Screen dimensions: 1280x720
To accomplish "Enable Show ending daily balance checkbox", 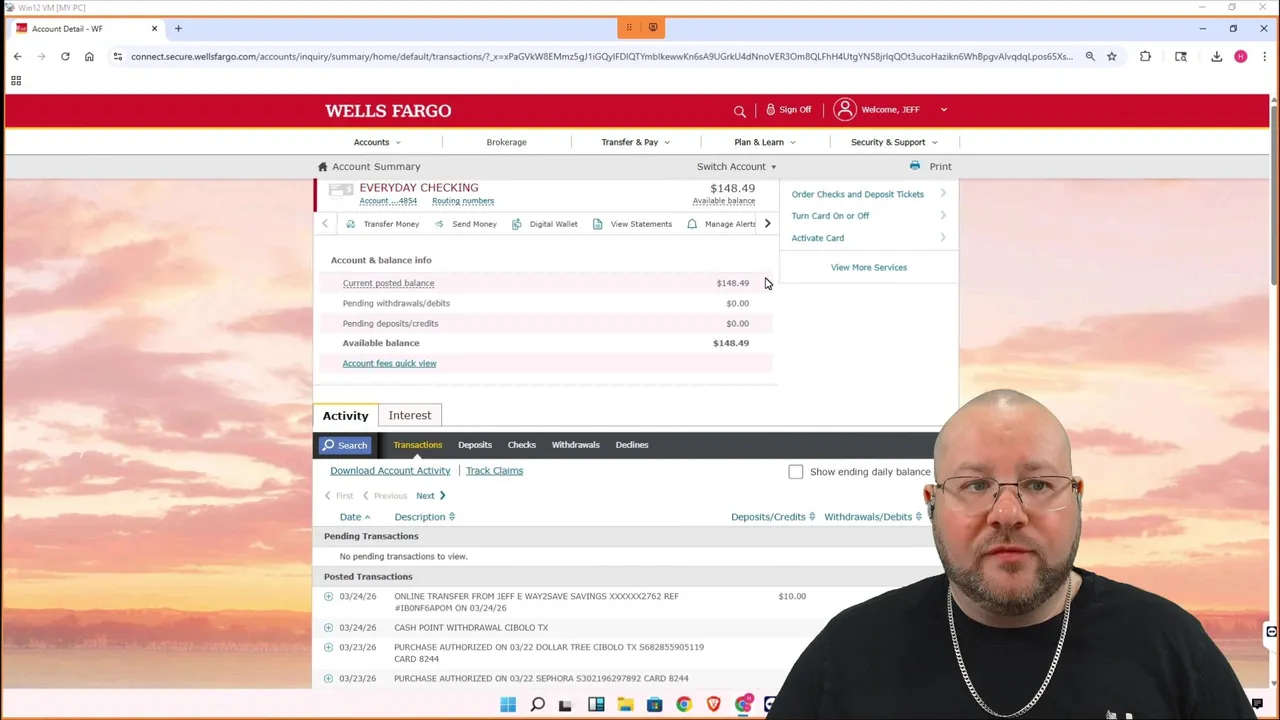I will (795, 472).
